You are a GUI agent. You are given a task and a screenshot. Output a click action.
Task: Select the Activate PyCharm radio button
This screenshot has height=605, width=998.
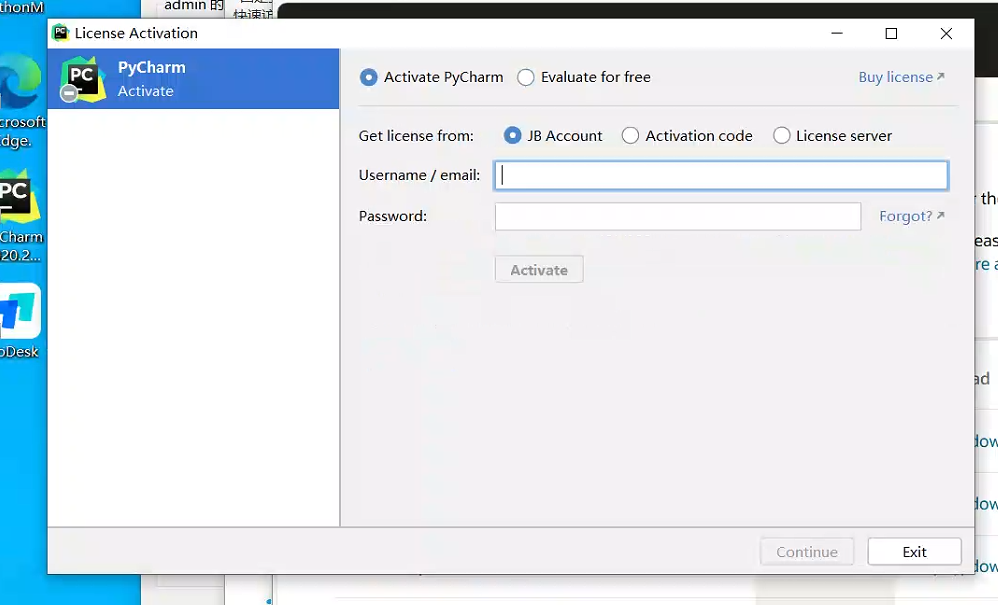click(369, 78)
